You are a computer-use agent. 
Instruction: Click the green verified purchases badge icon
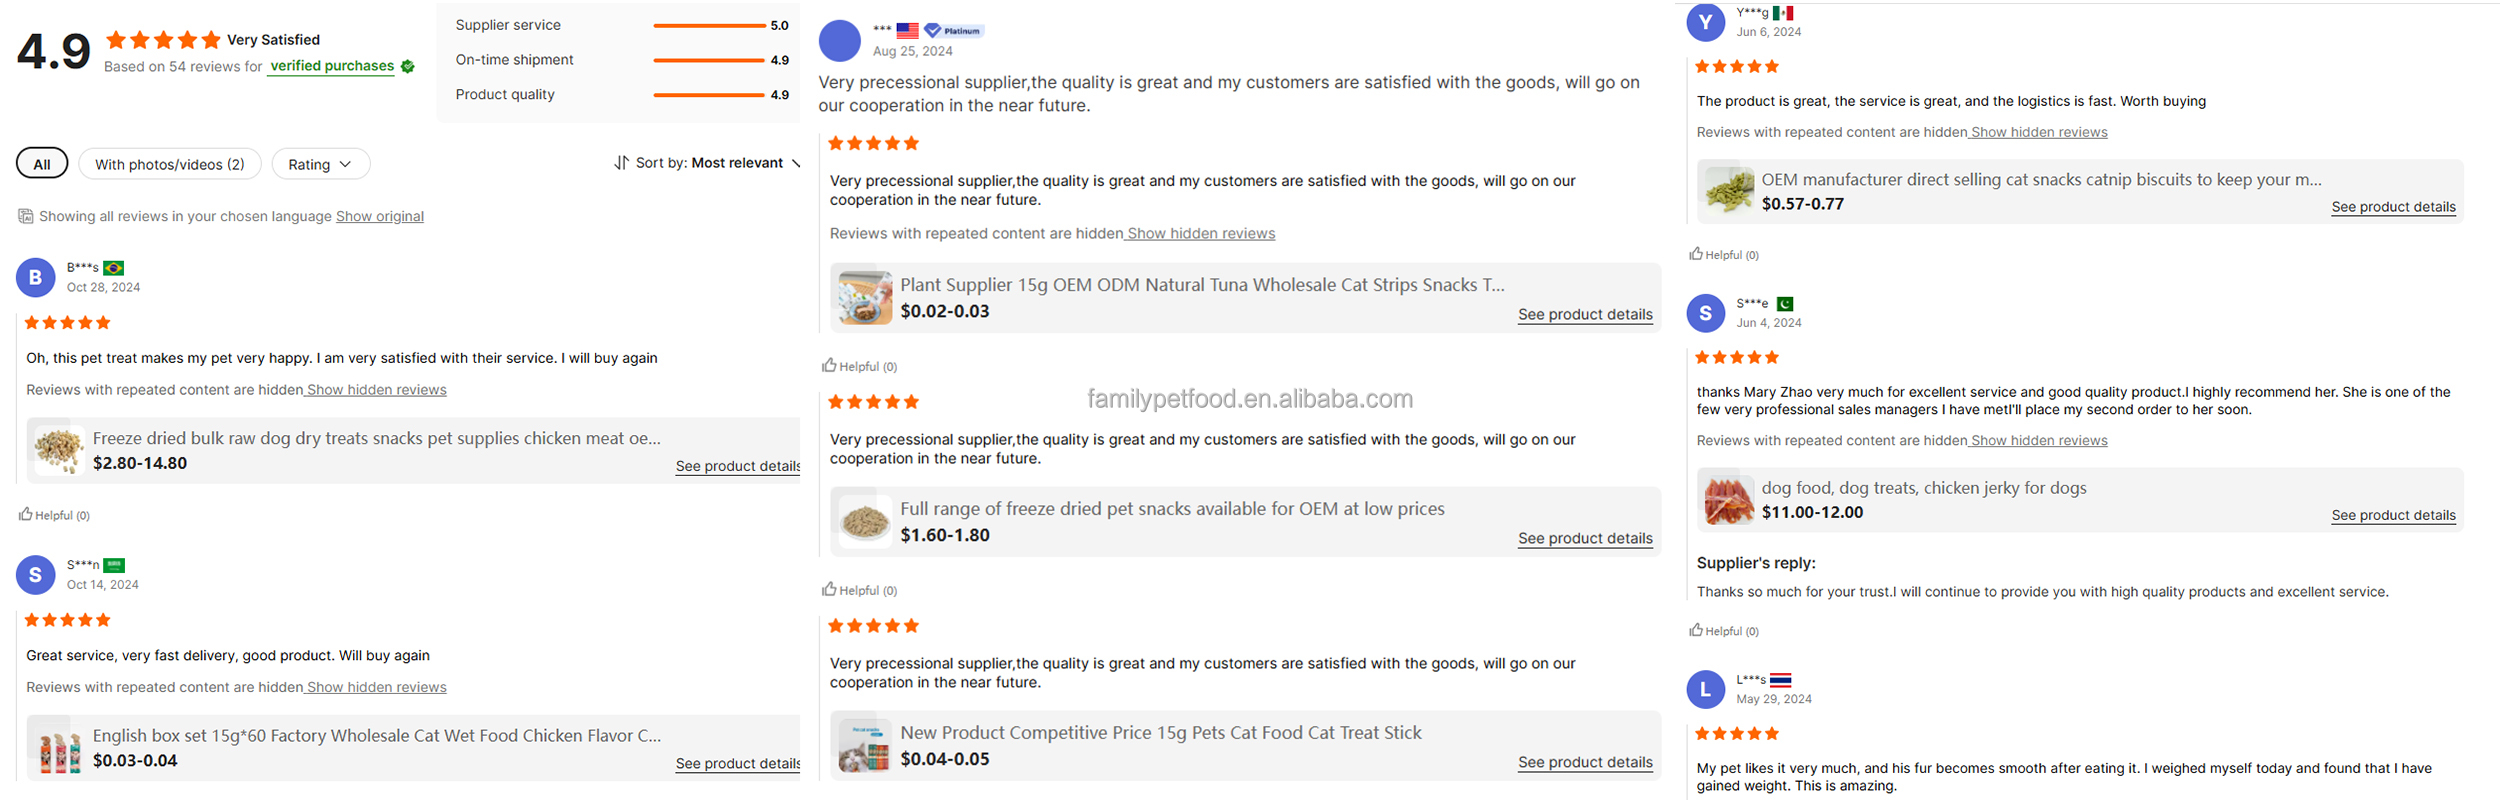coord(408,67)
